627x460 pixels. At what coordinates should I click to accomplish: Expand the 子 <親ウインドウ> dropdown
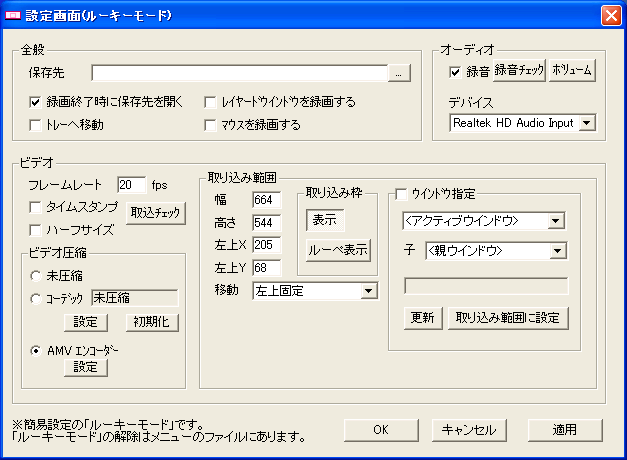click(x=558, y=251)
